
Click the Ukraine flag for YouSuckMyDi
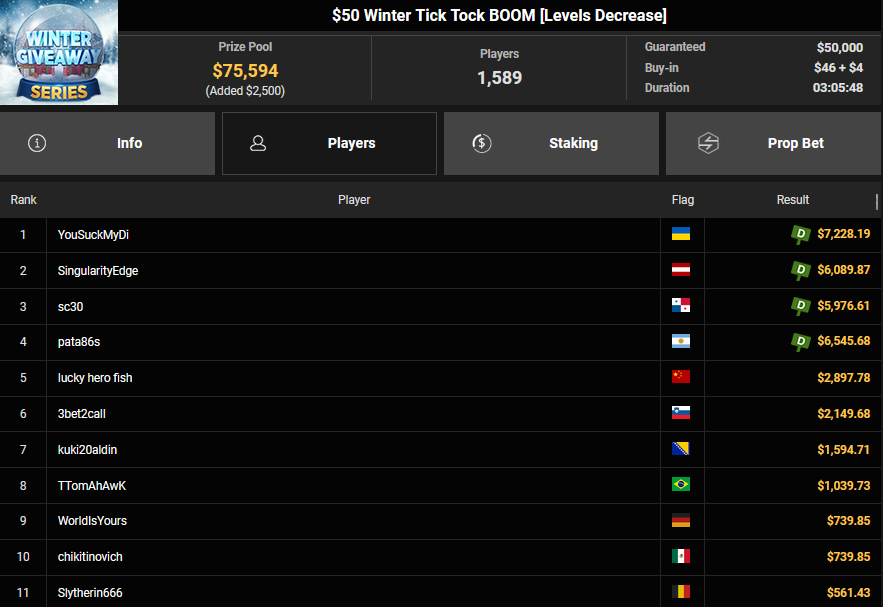point(681,234)
